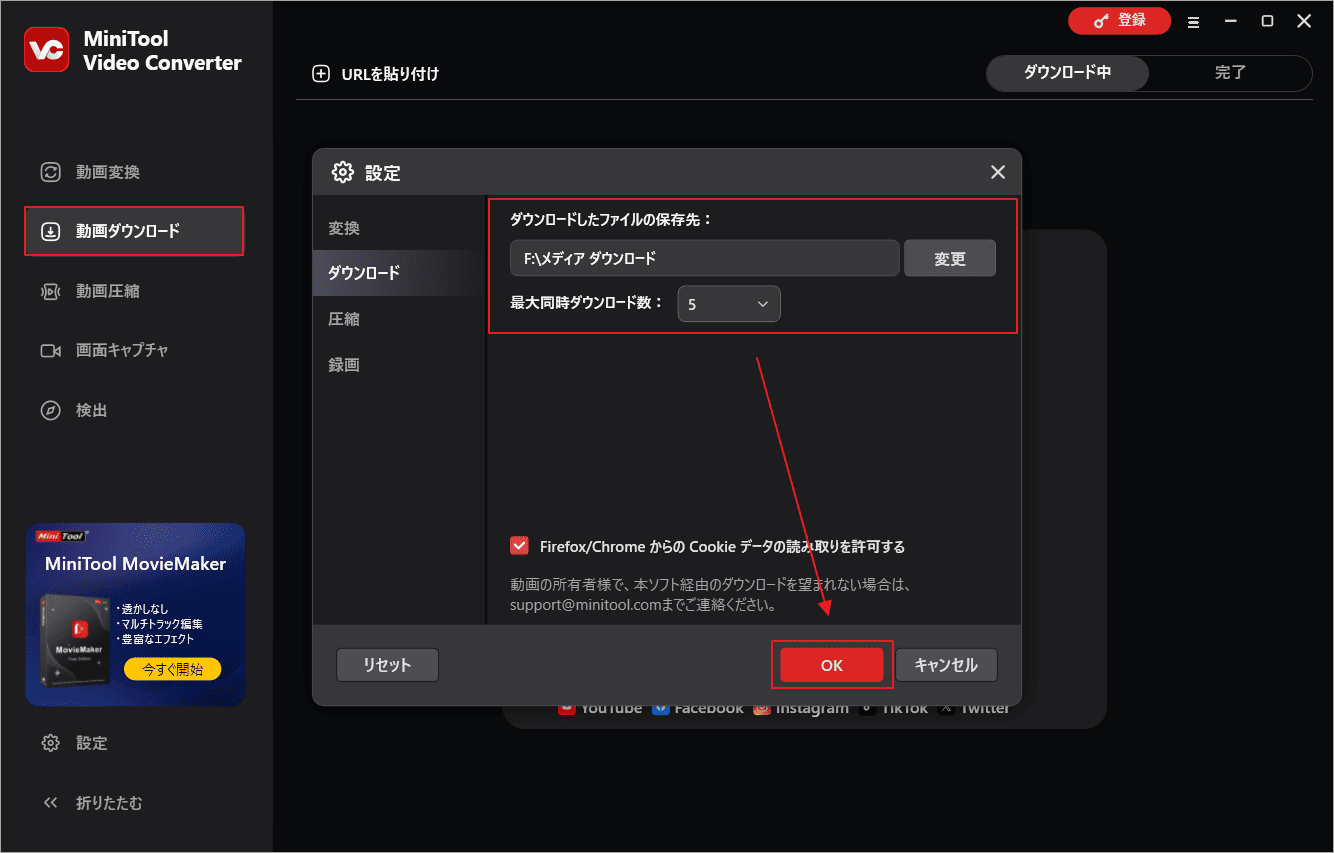Image resolution: width=1334 pixels, height=853 pixels.
Task: Click the sidebar 設定 gear icon
Action: (x=50, y=743)
